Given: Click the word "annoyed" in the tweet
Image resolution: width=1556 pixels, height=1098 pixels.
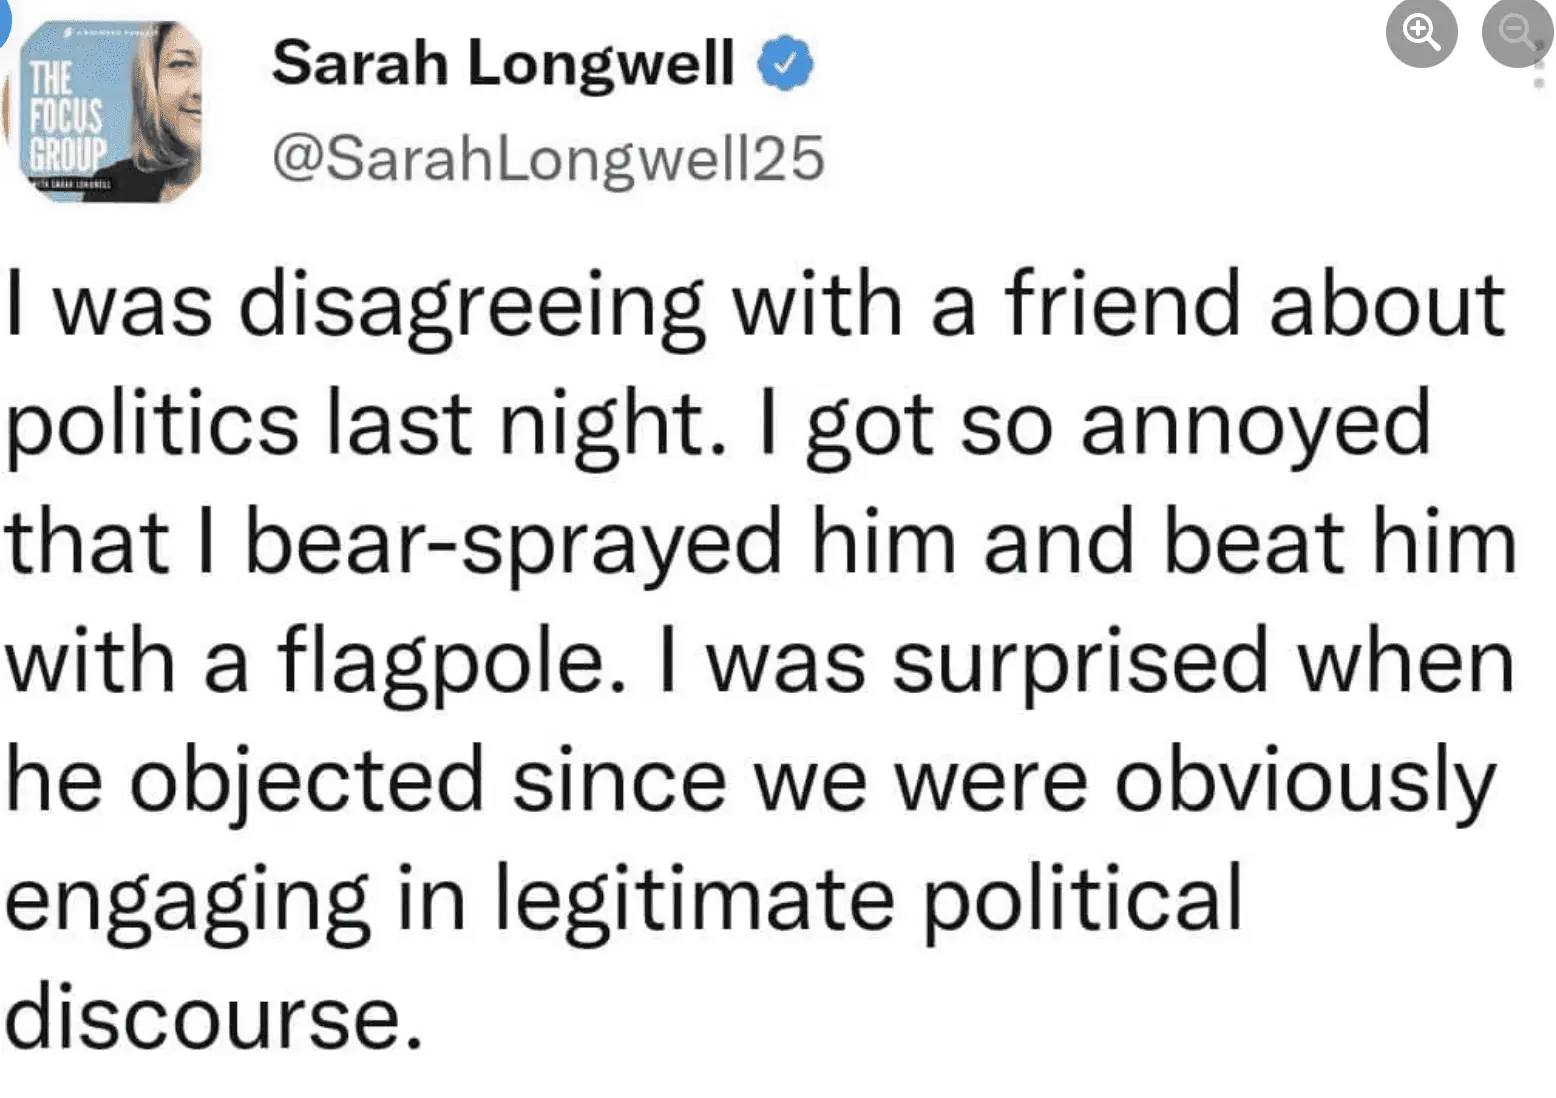Looking at the screenshot, I should [x=1256, y=425].
